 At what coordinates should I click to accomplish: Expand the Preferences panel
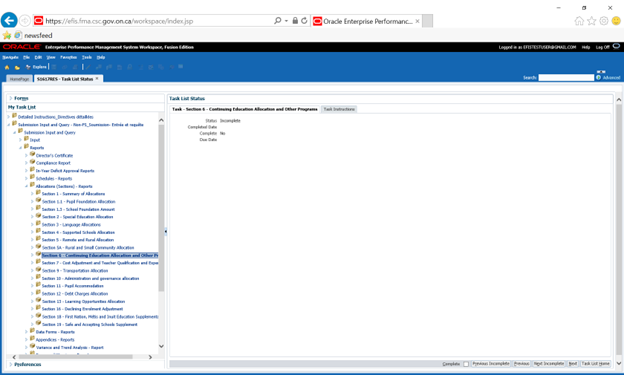point(11,364)
